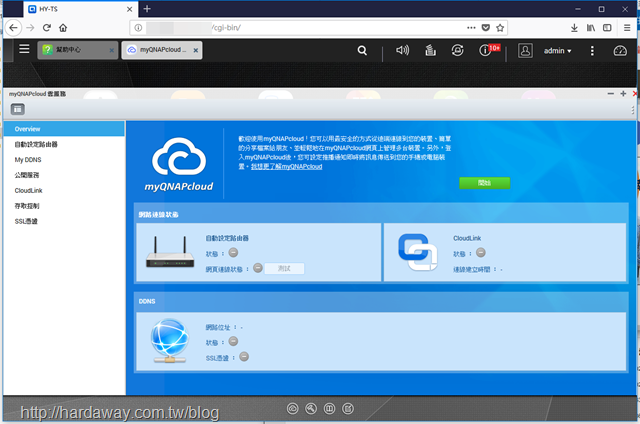
Task: Click the second bottom desktop shortcut icon
Action: tap(311, 408)
